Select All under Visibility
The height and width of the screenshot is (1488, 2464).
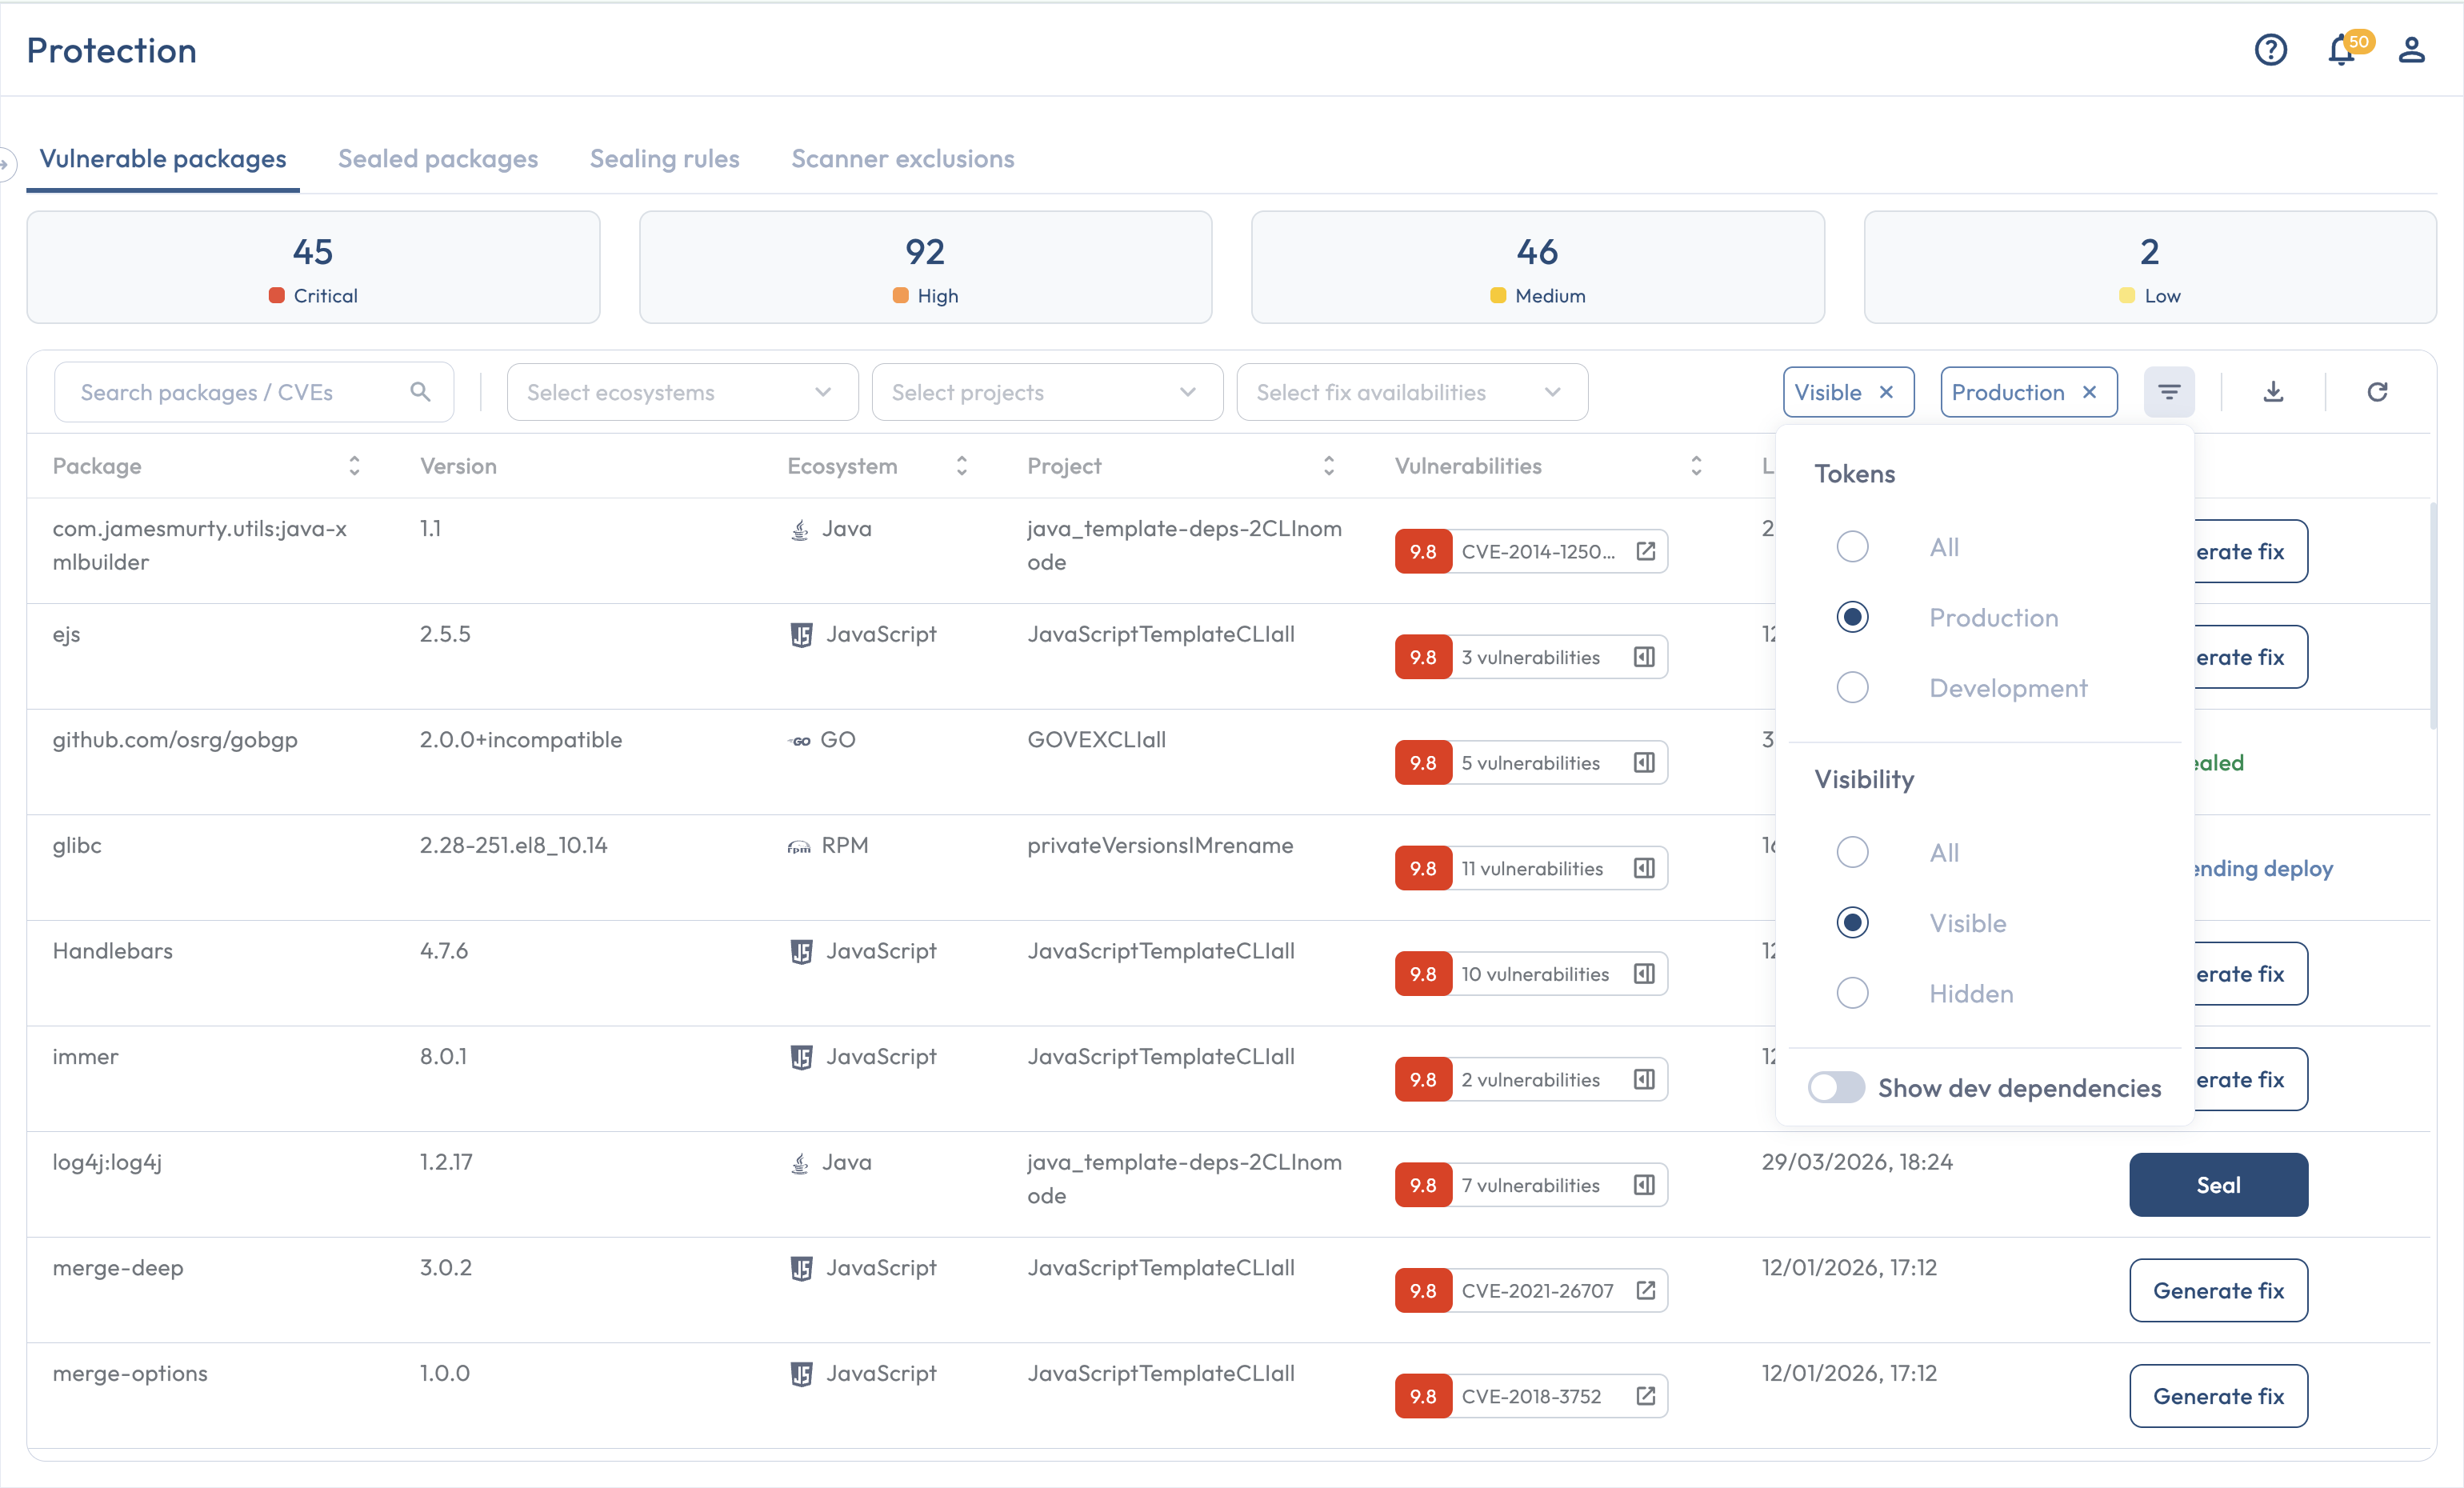coord(1852,852)
